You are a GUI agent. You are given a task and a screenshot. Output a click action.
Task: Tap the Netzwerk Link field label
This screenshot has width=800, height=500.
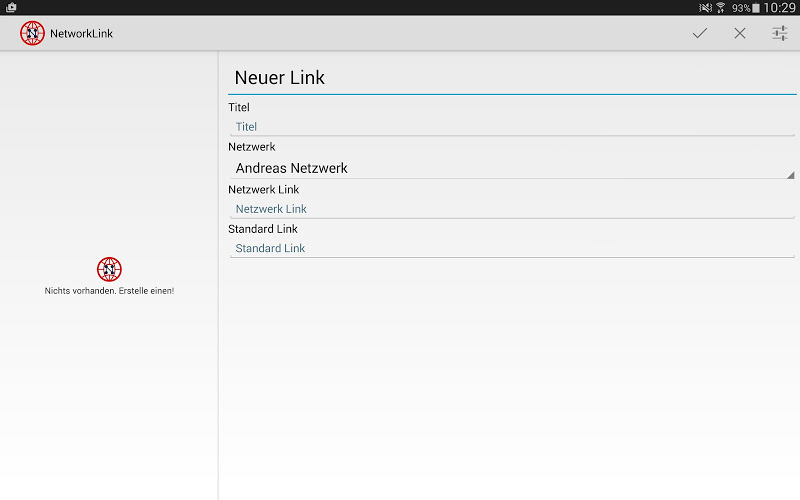[x=263, y=189]
